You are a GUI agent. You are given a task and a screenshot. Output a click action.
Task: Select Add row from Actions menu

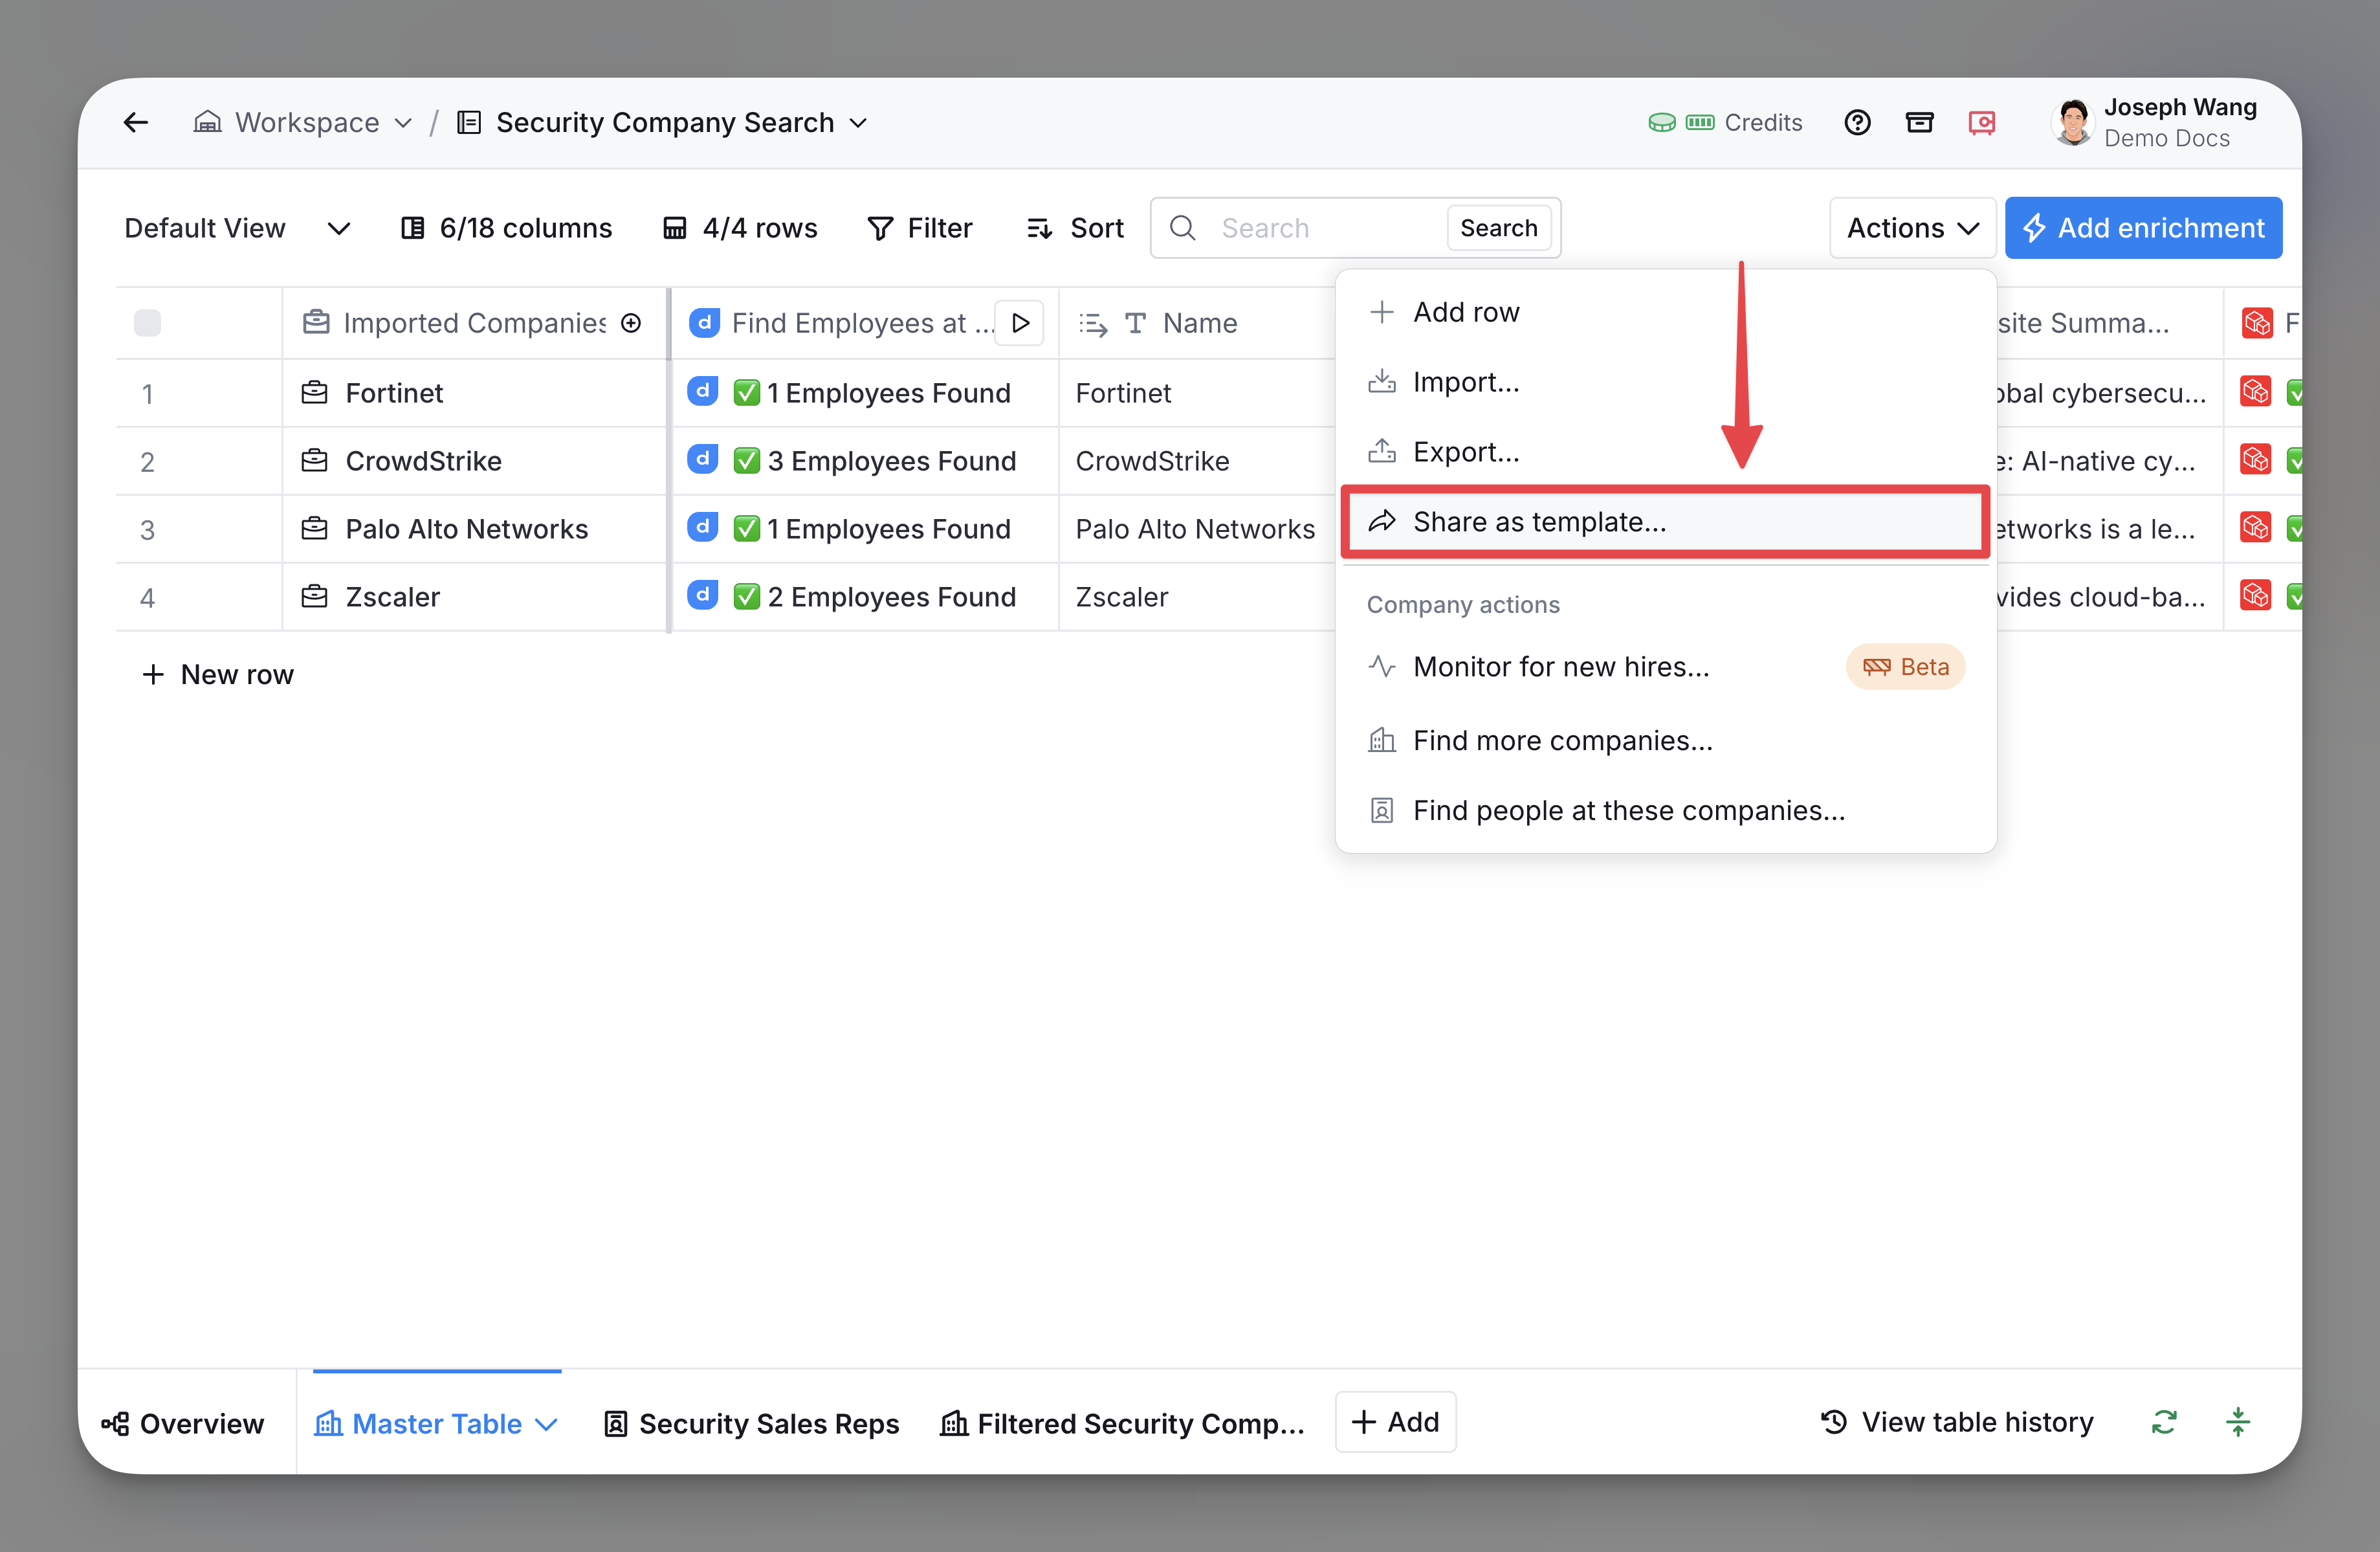[x=1665, y=312]
